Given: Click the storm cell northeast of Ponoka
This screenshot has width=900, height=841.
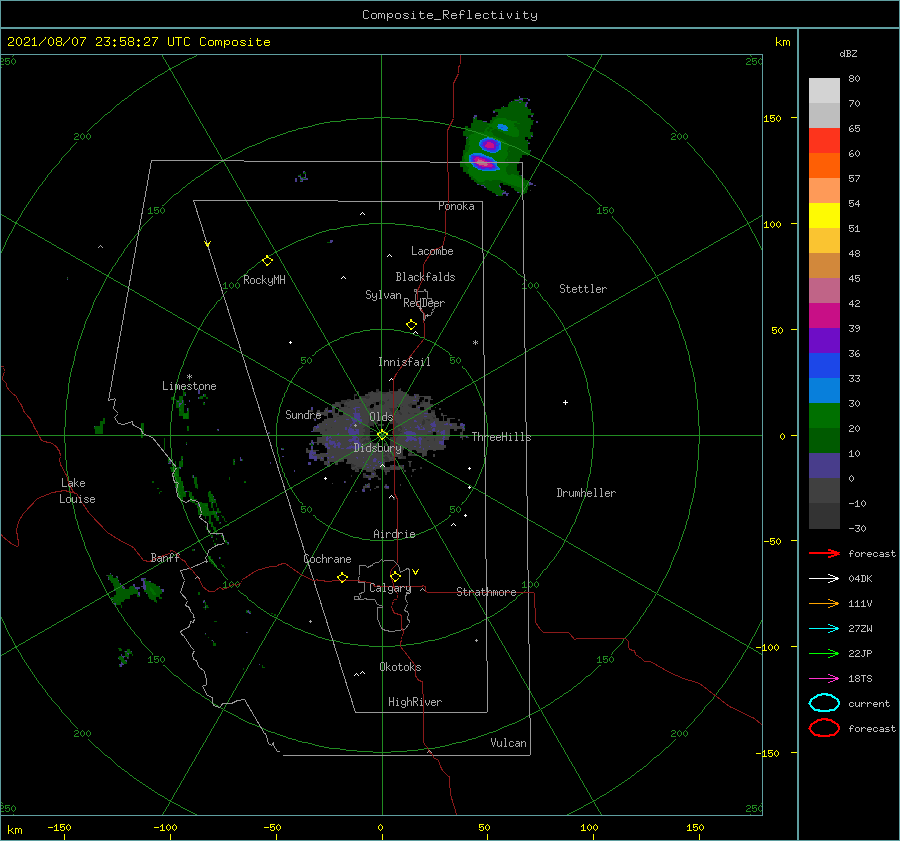Looking at the screenshot, I should click(x=497, y=148).
